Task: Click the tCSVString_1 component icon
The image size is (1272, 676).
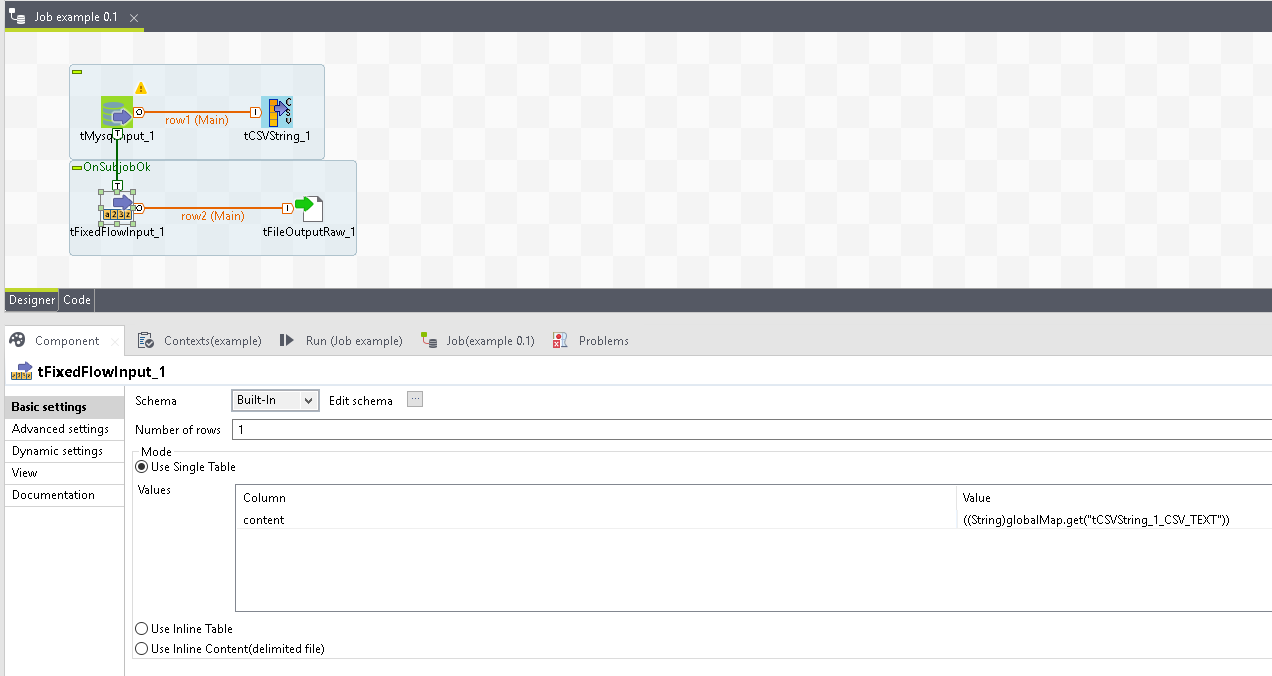Action: tap(276, 113)
